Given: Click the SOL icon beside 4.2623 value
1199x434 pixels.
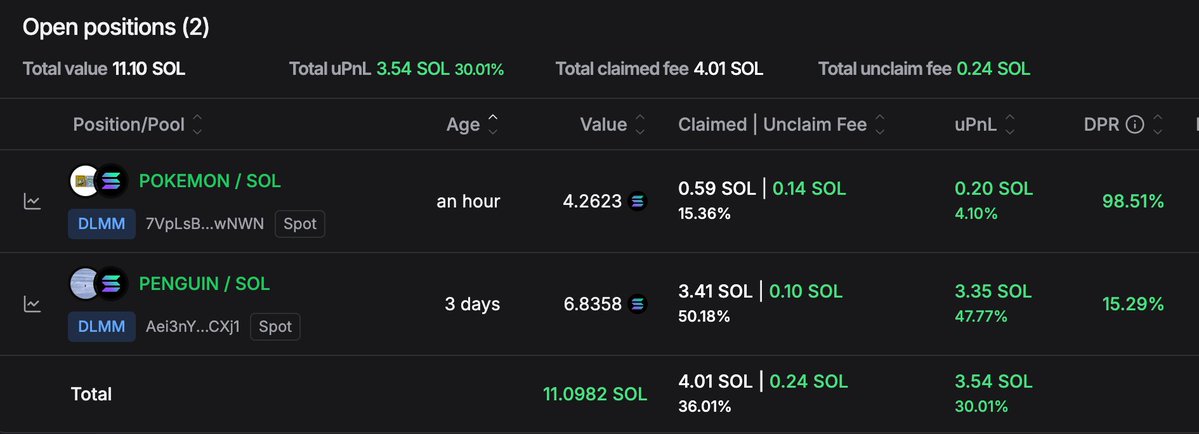Looking at the screenshot, I should 637,202.
